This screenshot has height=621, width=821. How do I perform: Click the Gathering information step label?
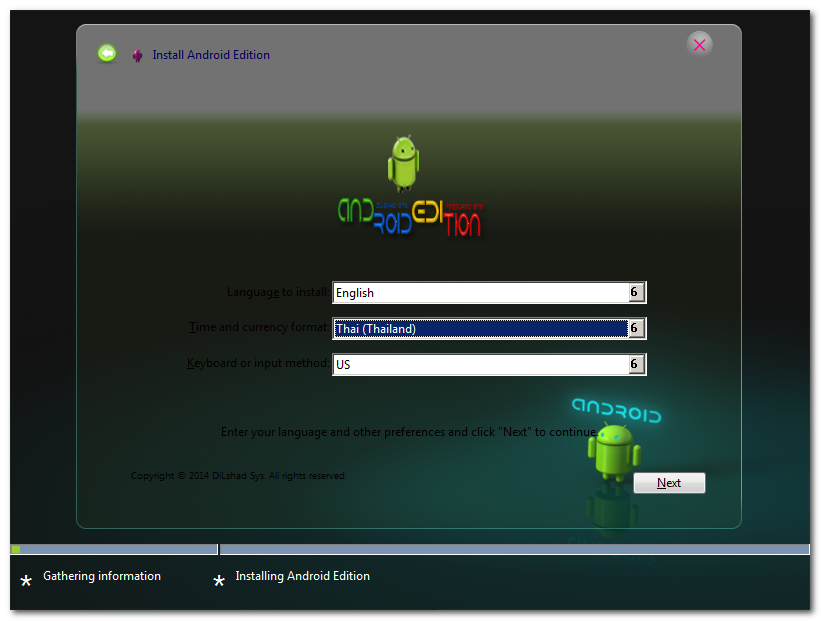tap(102, 576)
